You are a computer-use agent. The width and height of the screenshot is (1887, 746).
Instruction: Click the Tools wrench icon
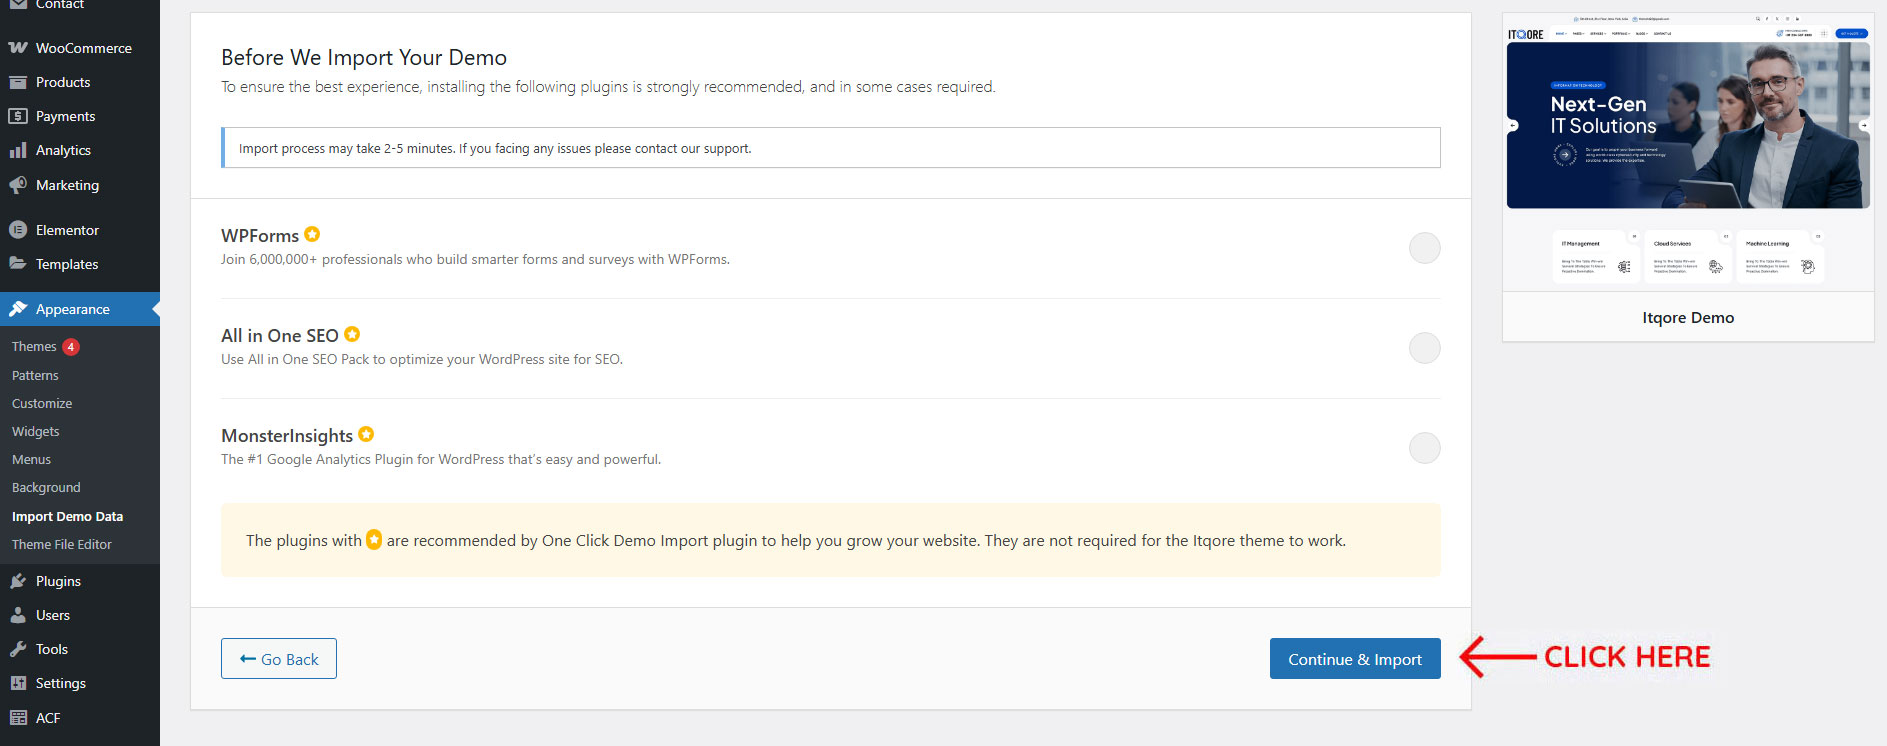pyautogui.click(x=18, y=649)
